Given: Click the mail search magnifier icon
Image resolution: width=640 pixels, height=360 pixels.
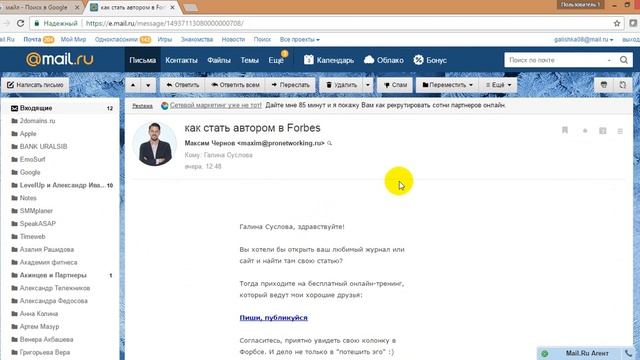Looking at the screenshot, I should click(624, 60).
